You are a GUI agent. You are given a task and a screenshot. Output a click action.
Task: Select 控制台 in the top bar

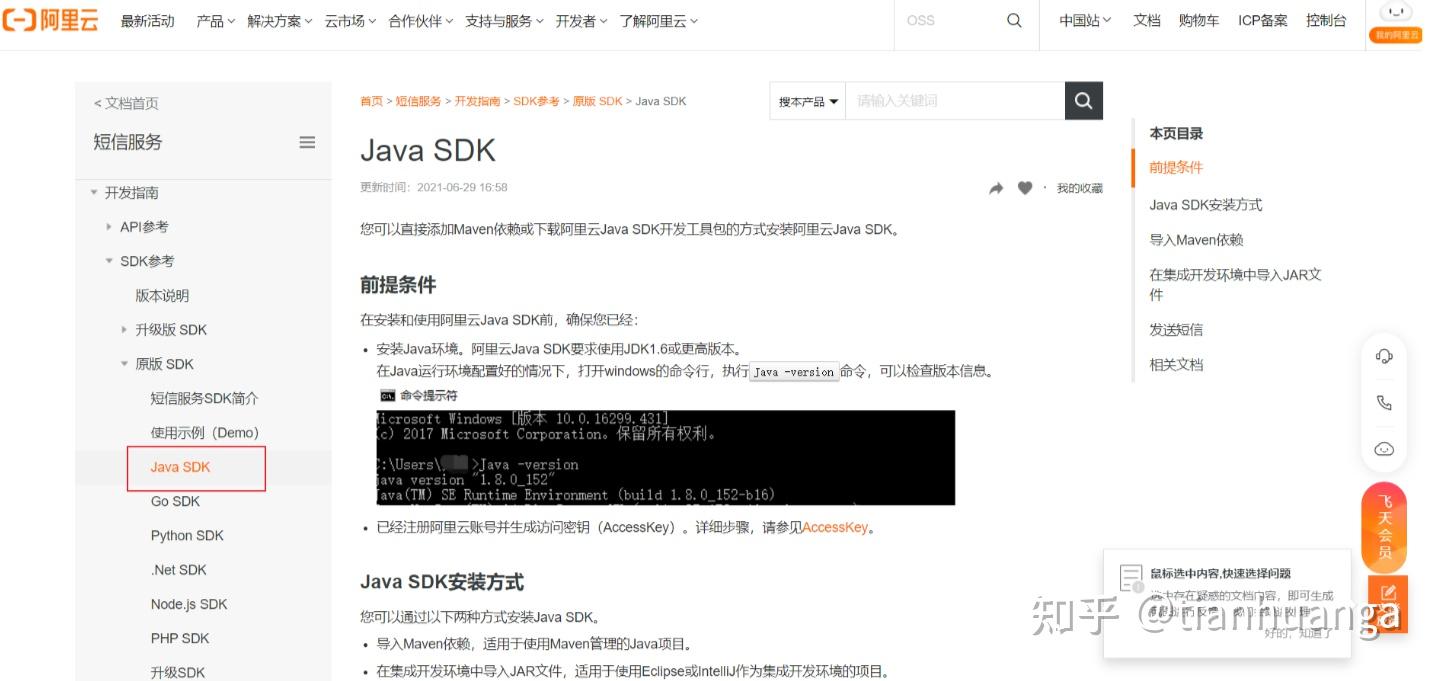pyautogui.click(x=1326, y=20)
